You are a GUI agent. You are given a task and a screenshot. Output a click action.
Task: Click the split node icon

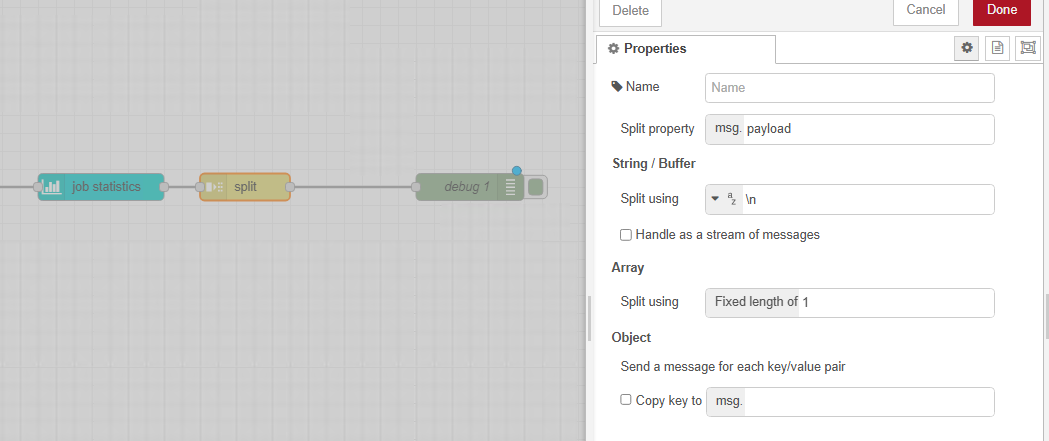(x=214, y=187)
